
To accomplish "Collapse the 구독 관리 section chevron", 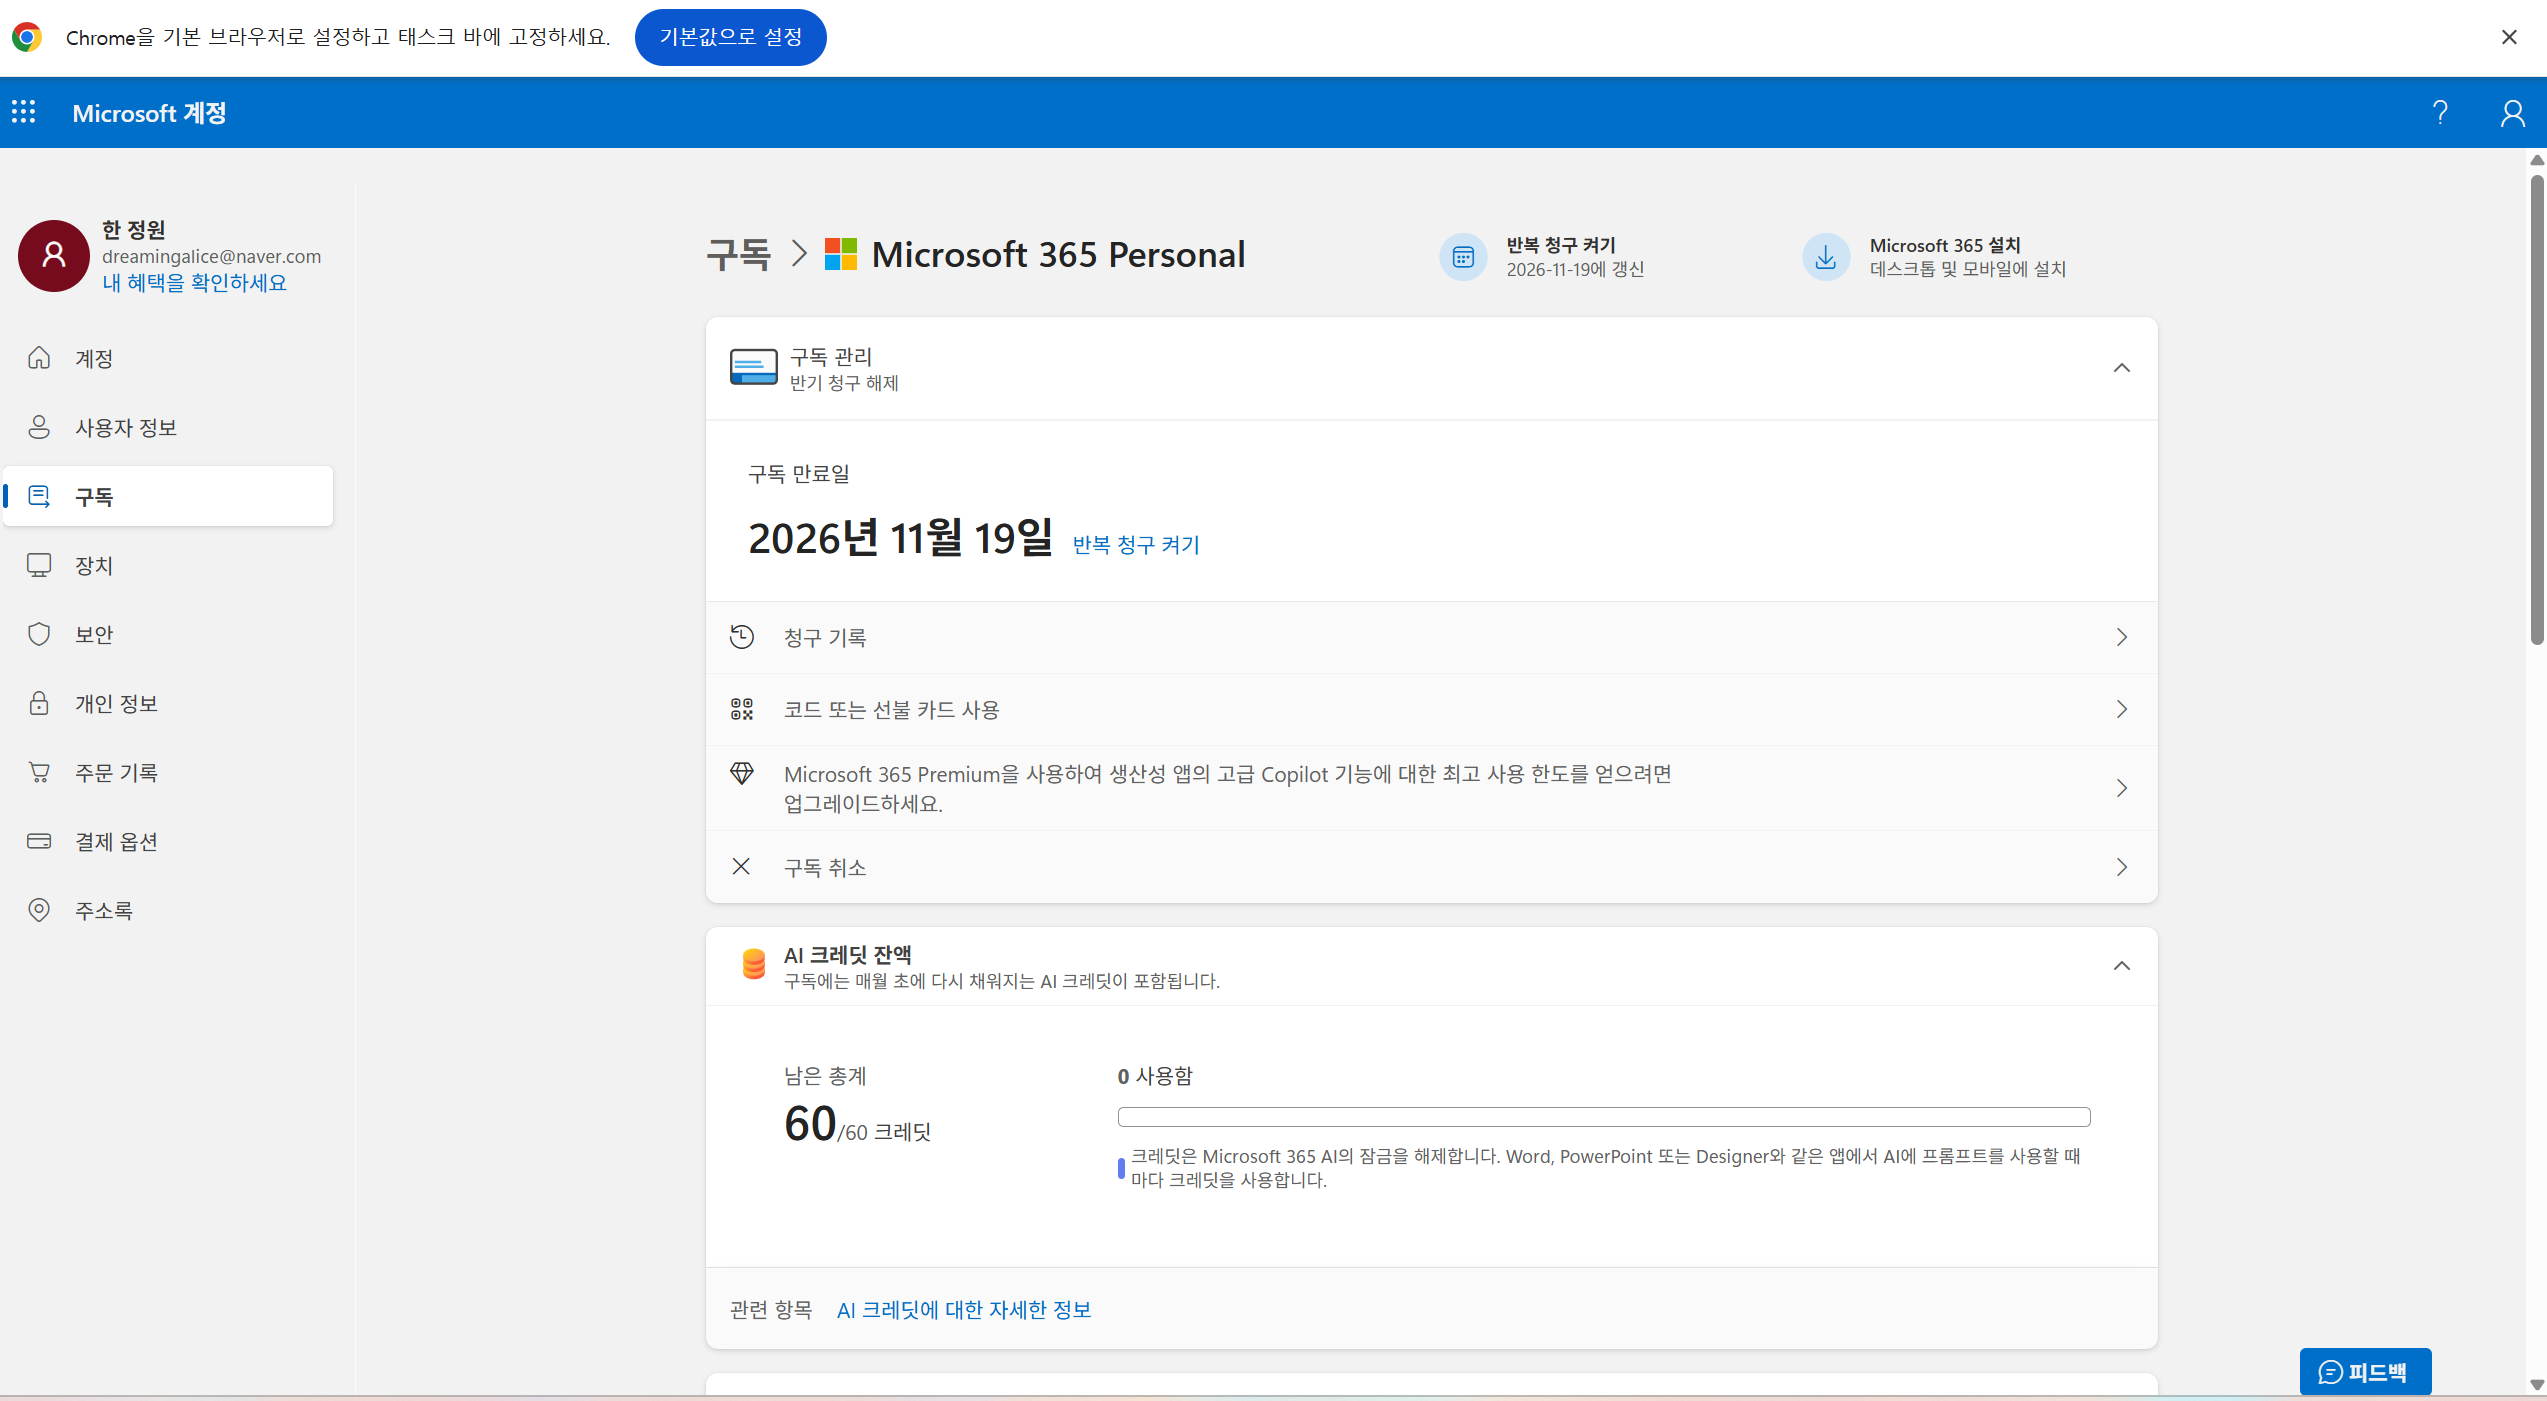I will tap(2122, 368).
